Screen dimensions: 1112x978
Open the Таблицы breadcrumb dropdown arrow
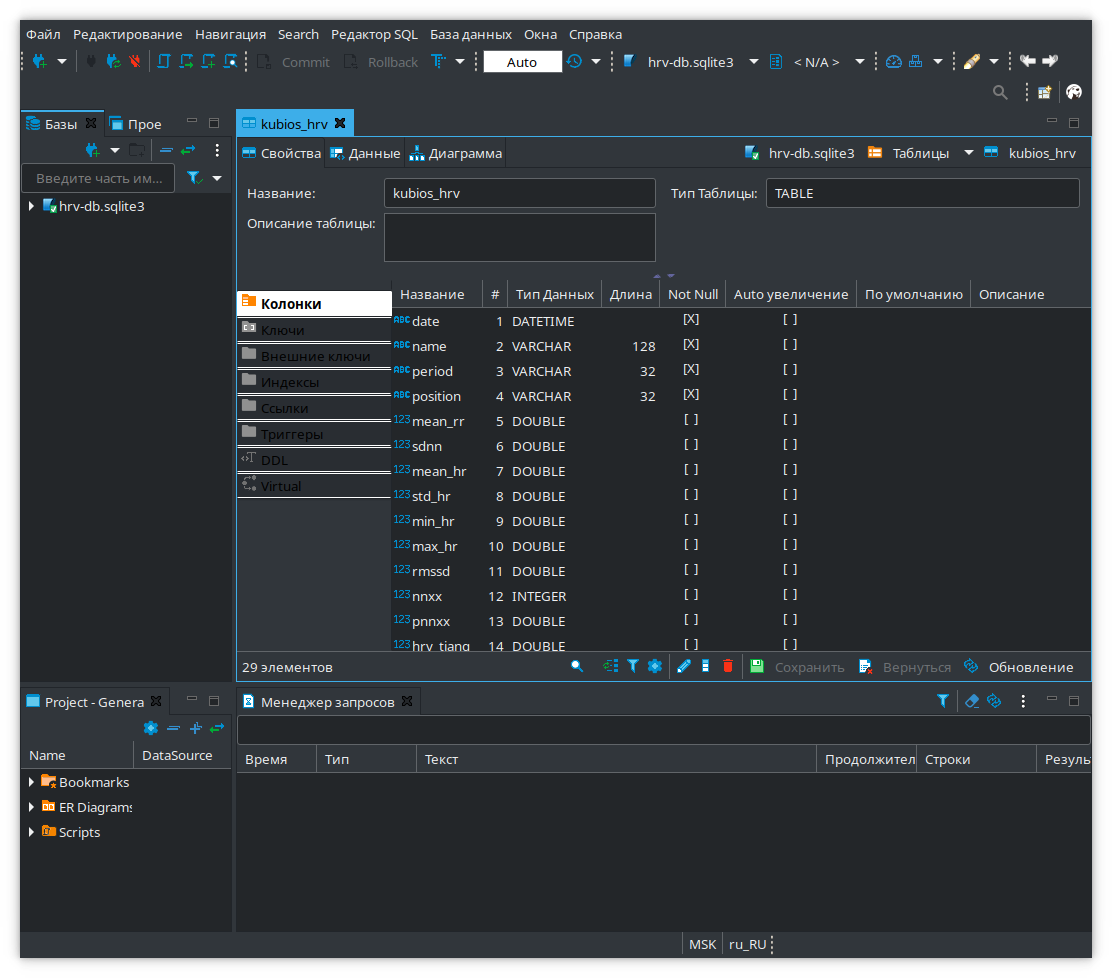968,152
